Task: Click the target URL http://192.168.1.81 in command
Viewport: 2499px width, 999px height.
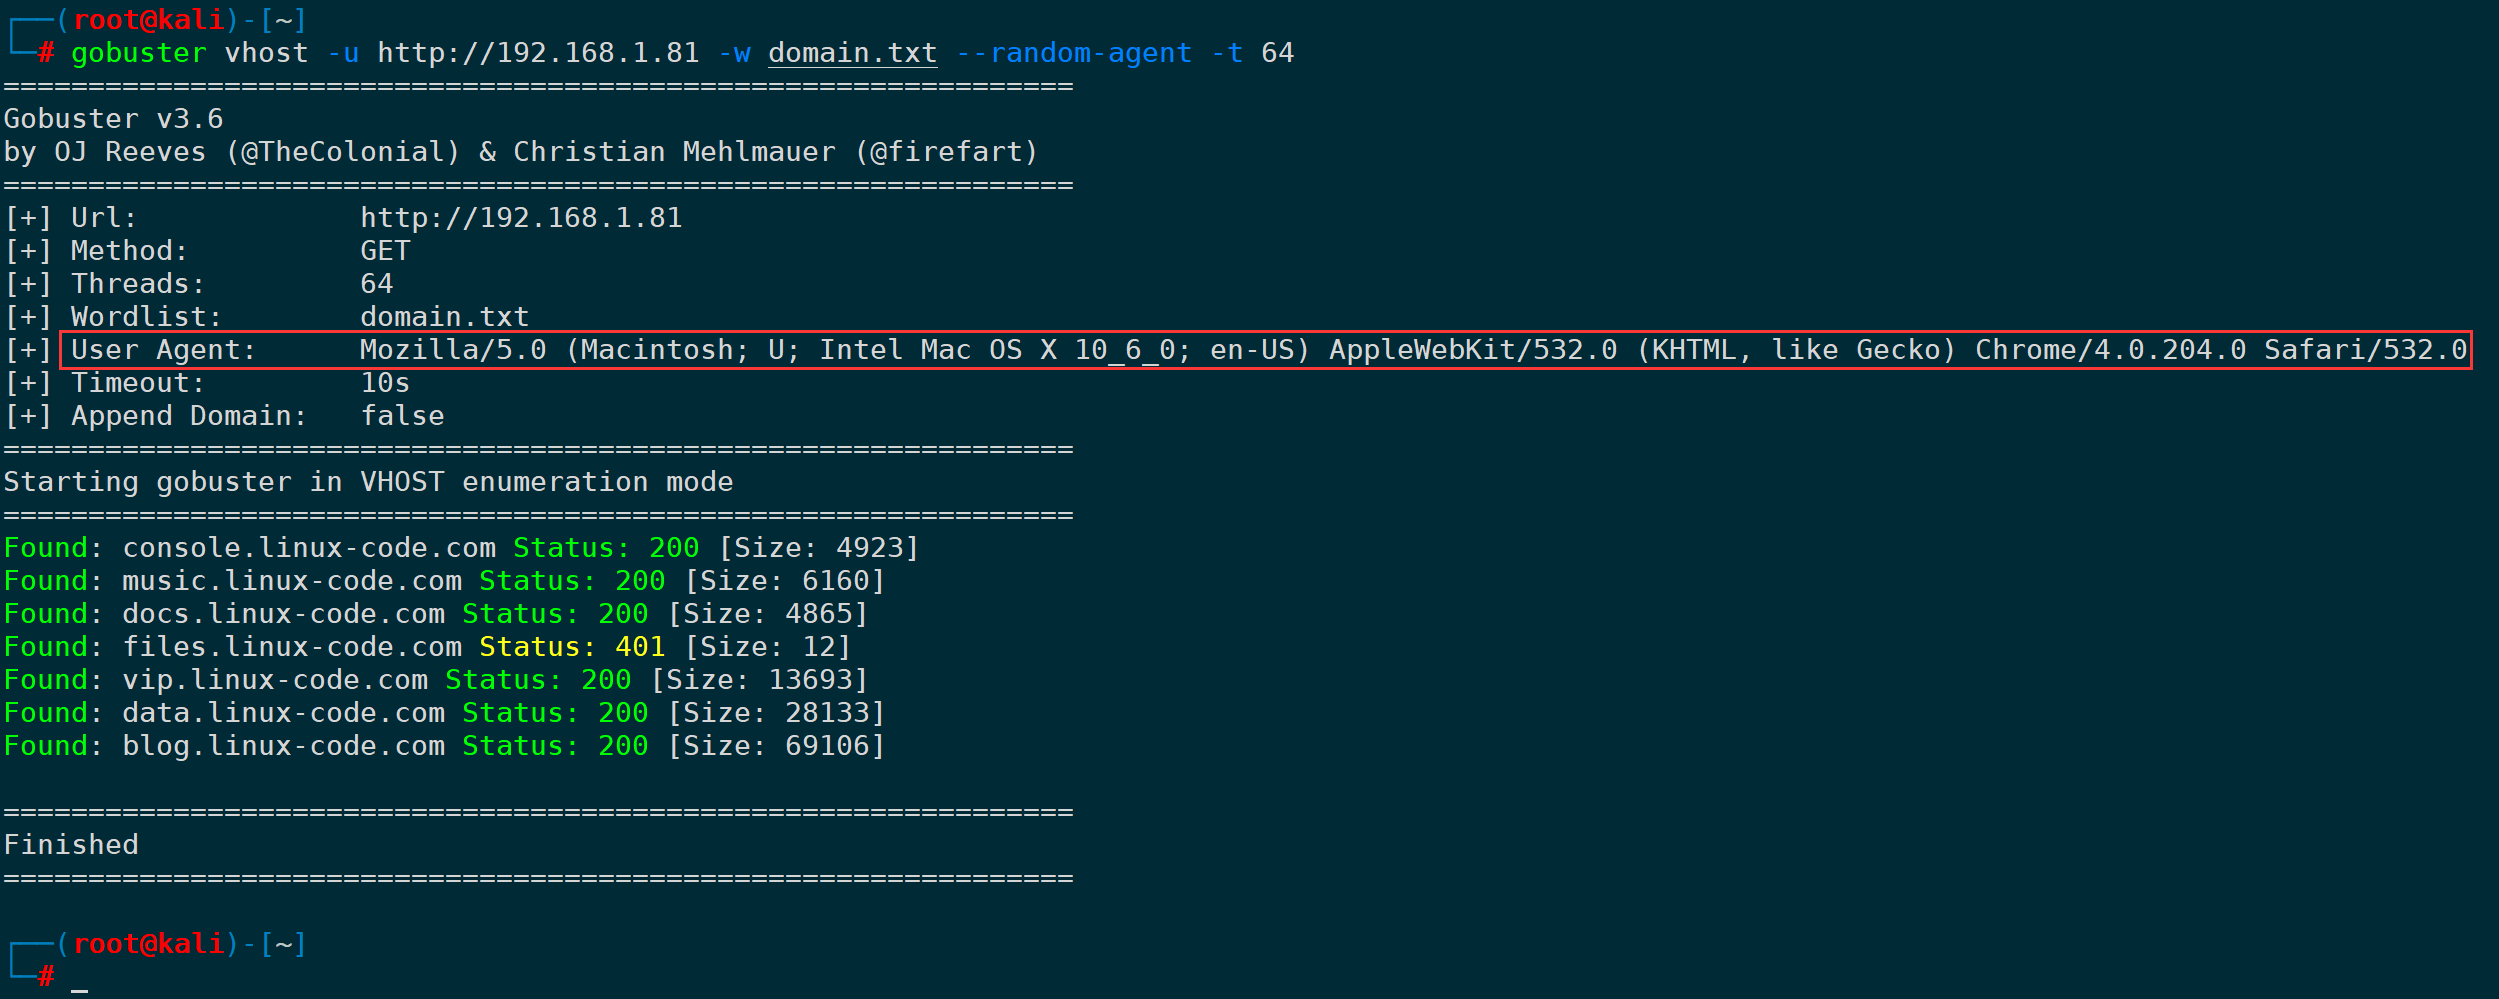Action: [538, 53]
